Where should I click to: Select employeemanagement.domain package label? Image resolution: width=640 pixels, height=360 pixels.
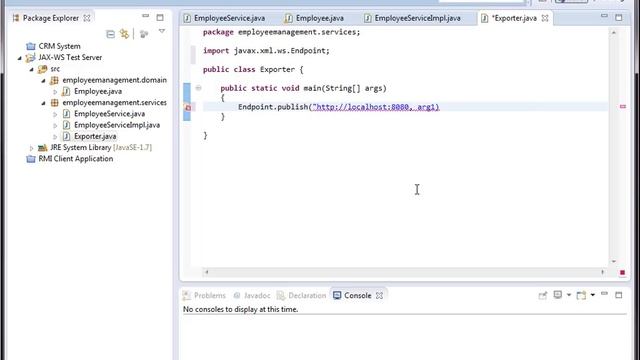(x=114, y=80)
